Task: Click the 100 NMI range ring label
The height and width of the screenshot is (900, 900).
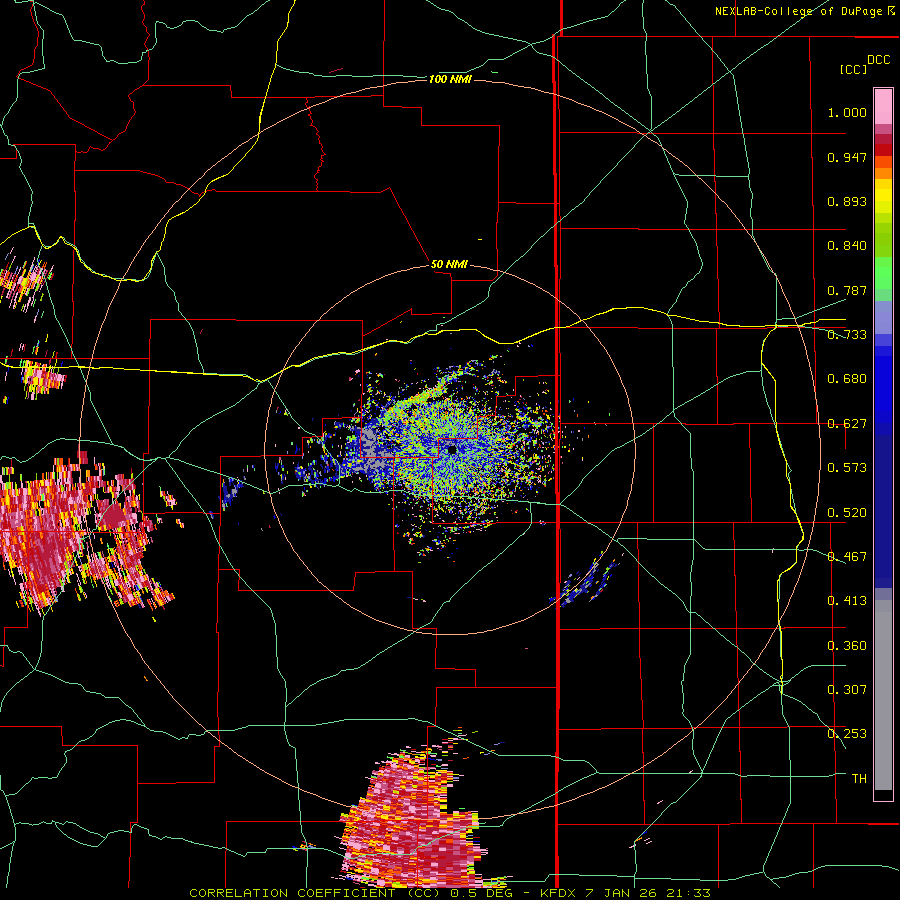Action: click(x=450, y=79)
